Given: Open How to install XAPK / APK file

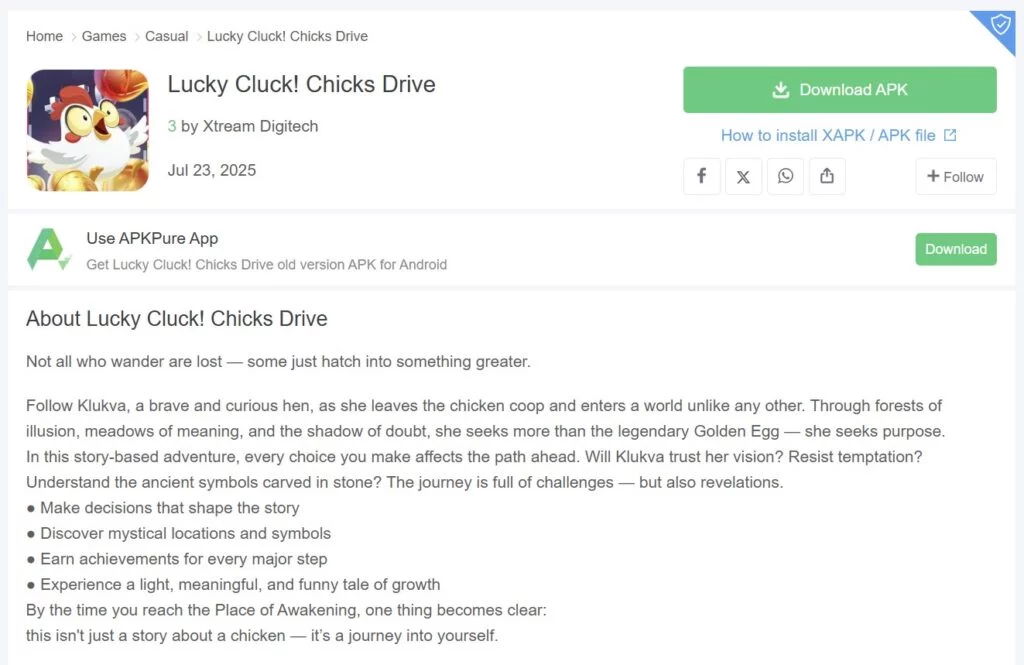Looking at the screenshot, I should click(x=828, y=135).
